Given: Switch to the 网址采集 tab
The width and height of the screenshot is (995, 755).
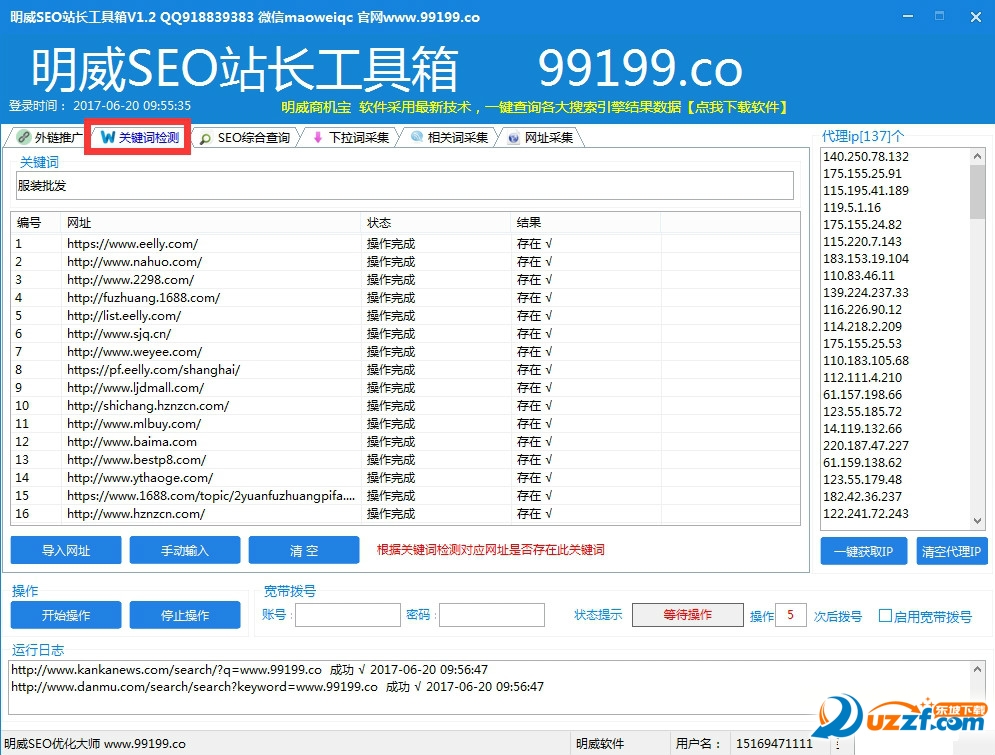Looking at the screenshot, I should click(x=541, y=138).
